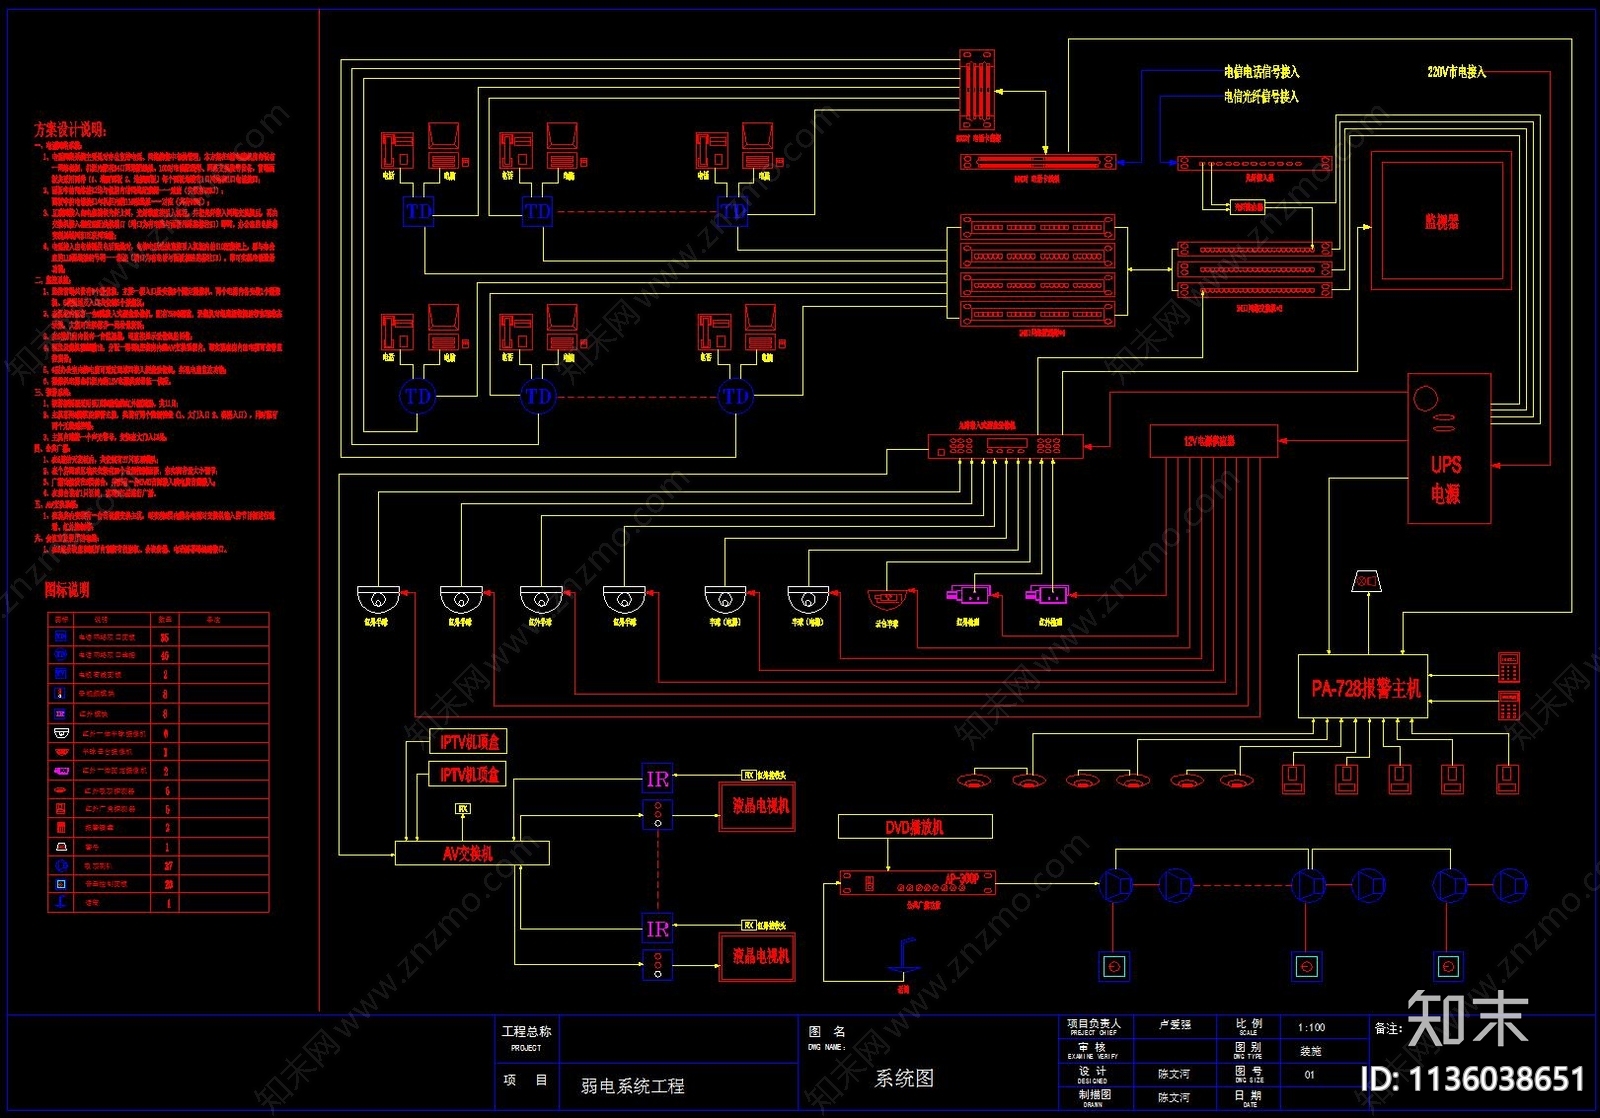The width and height of the screenshot is (1600, 1118).
Task: Select the upper IR receiver block
Action: pos(657,779)
